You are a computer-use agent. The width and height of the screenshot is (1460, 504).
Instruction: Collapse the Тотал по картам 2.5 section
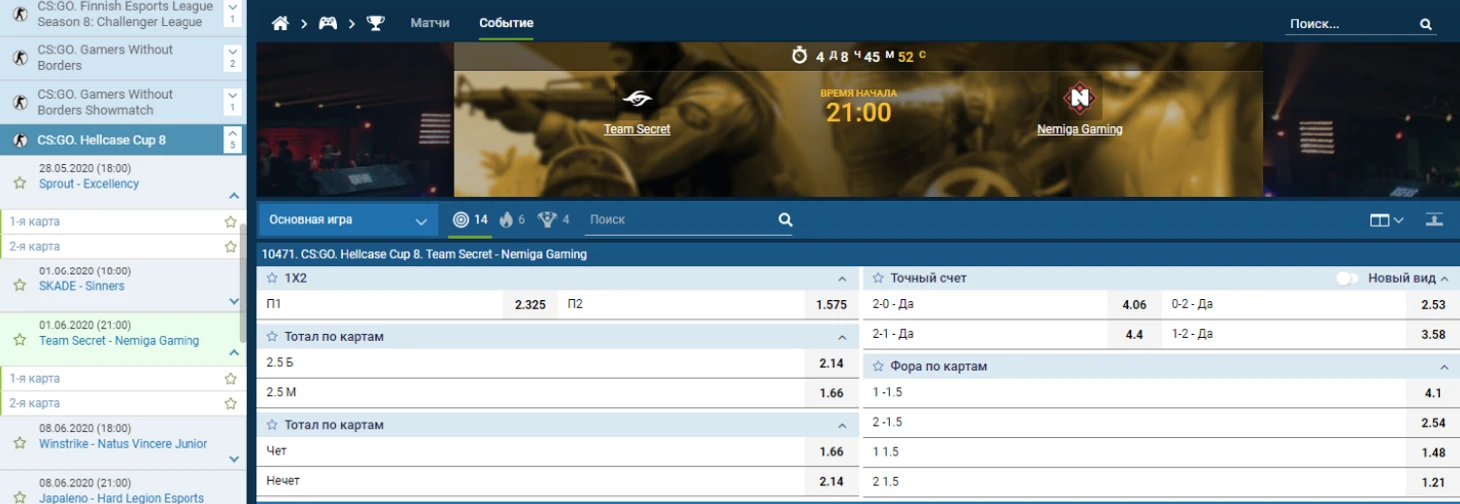842,338
